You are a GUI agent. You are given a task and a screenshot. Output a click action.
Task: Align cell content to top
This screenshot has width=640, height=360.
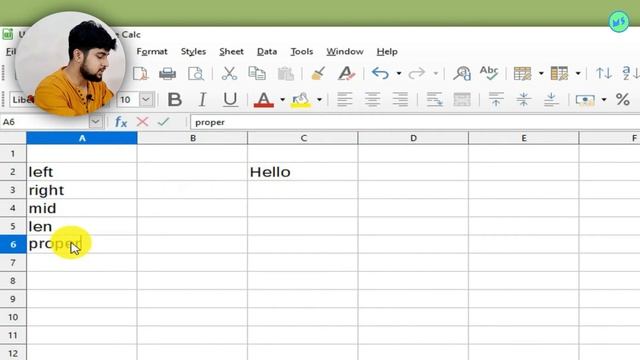pyautogui.click(x=496, y=100)
